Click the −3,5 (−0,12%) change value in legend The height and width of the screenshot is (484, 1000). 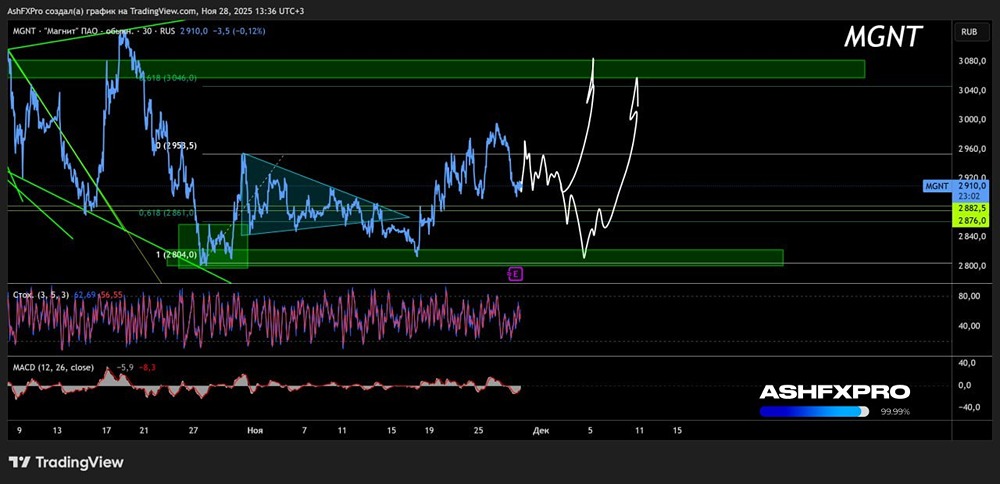coord(240,31)
